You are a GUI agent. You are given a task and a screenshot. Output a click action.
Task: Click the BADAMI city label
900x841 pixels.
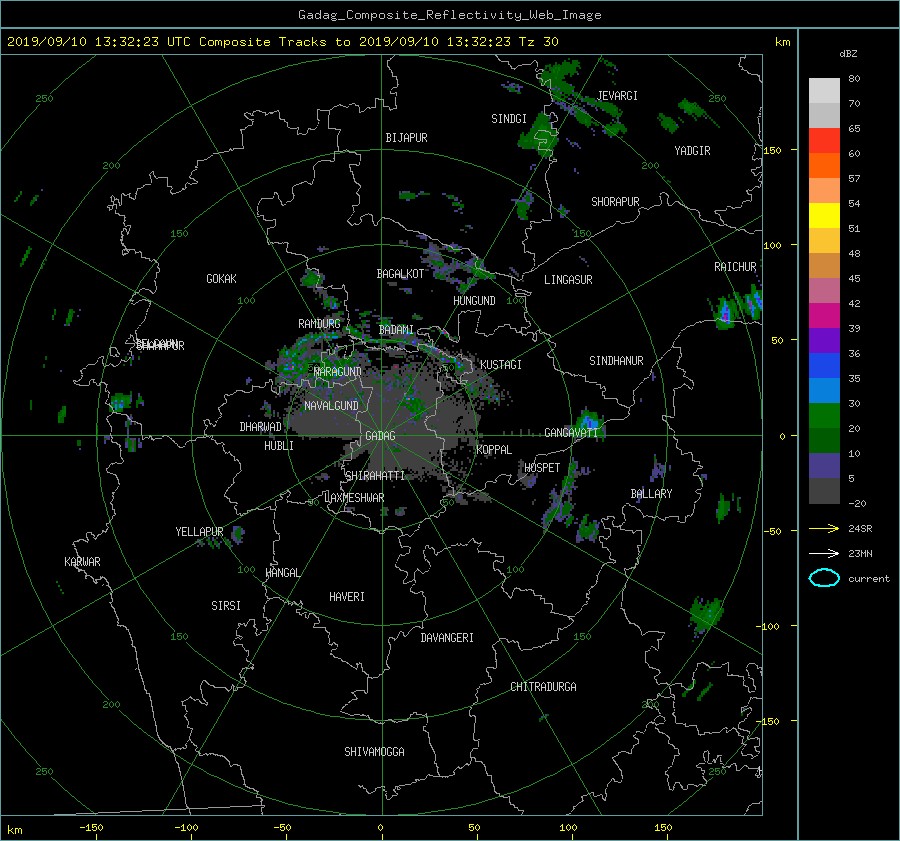(396, 330)
